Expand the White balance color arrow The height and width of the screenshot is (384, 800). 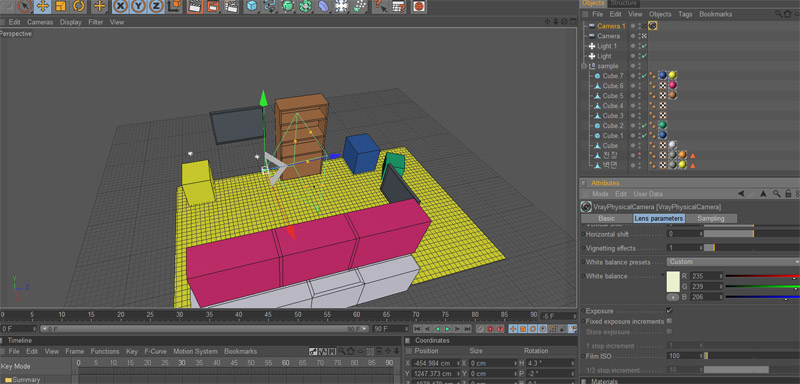(663, 275)
